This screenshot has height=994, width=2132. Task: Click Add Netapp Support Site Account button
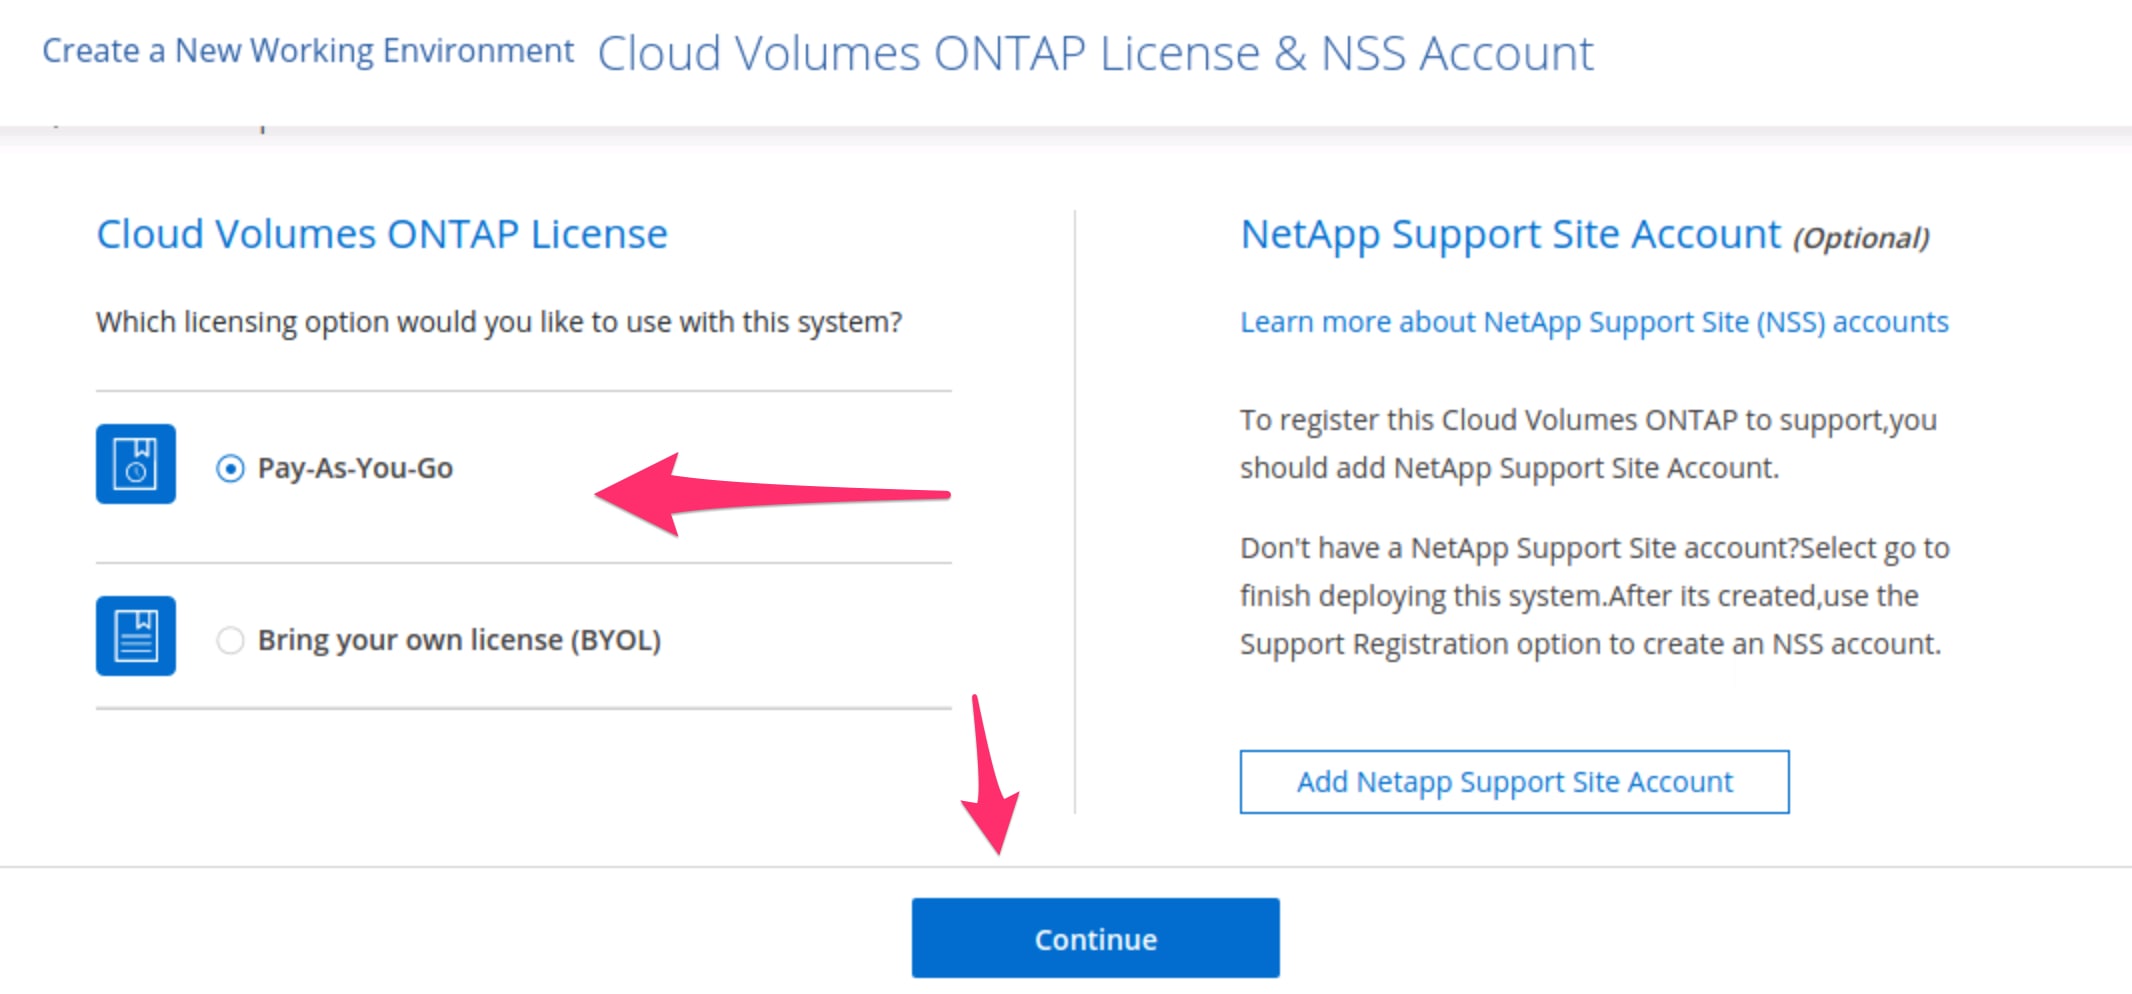click(1514, 782)
